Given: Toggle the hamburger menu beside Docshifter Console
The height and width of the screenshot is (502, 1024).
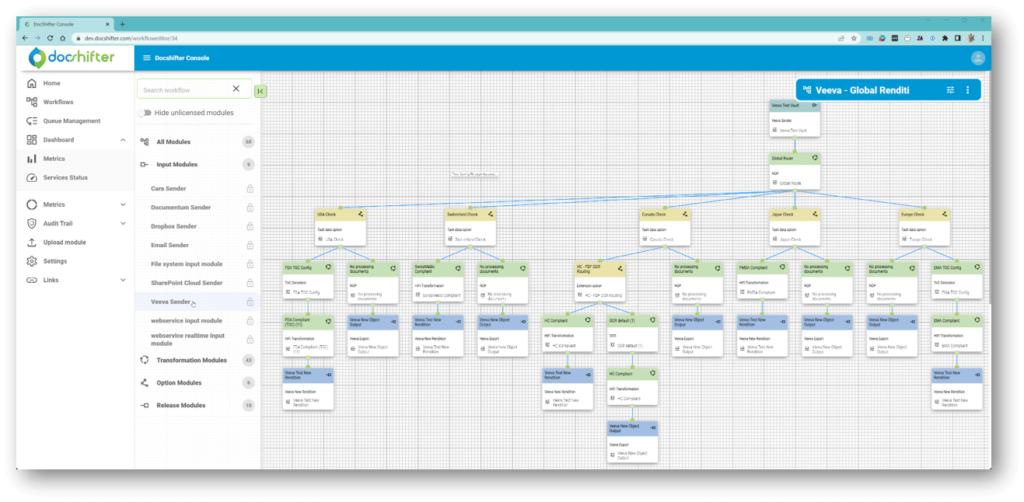Looking at the screenshot, I should coord(147,57).
